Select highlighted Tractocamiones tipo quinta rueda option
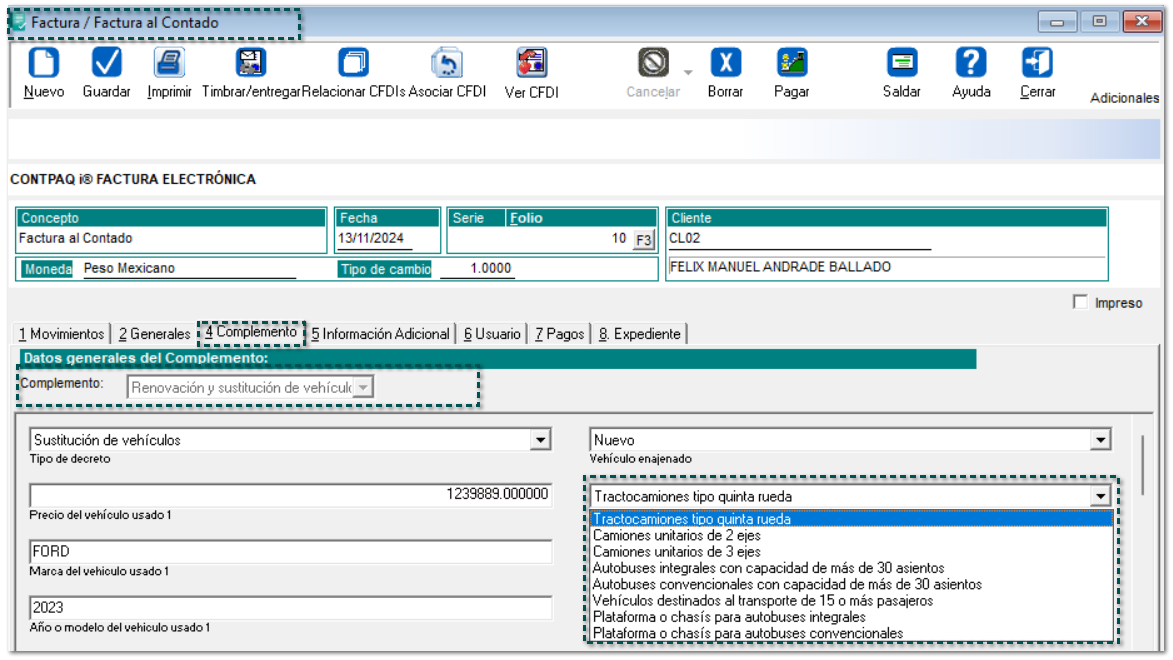Image resolution: width=1173 pixels, height=660 pixels. [x=851, y=519]
